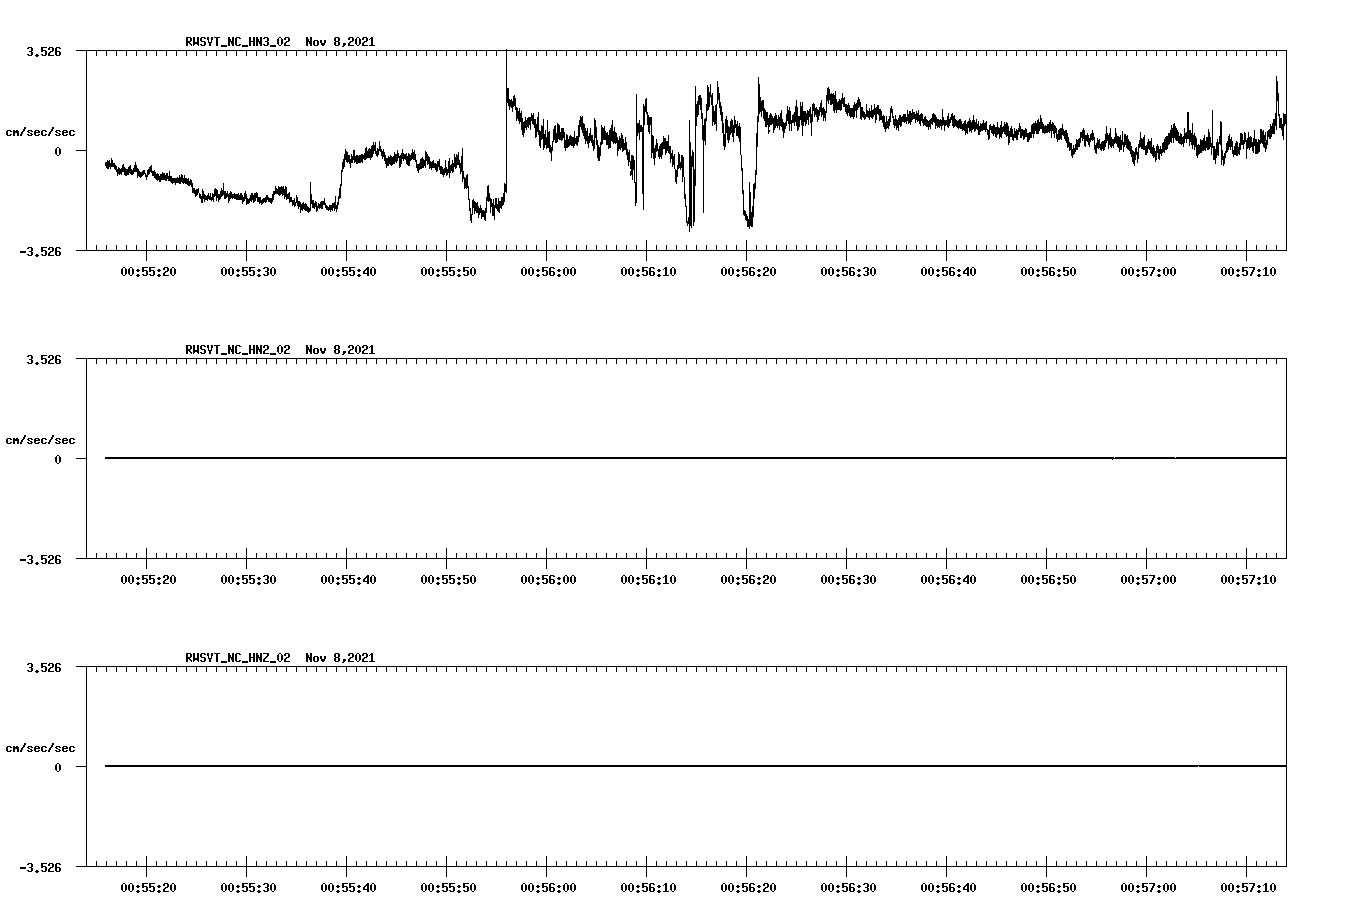The height and width of the screenshot is (924, 1358).
Task: Click 00:56:00 label under HN3 plot
Action: pos(549,272)
